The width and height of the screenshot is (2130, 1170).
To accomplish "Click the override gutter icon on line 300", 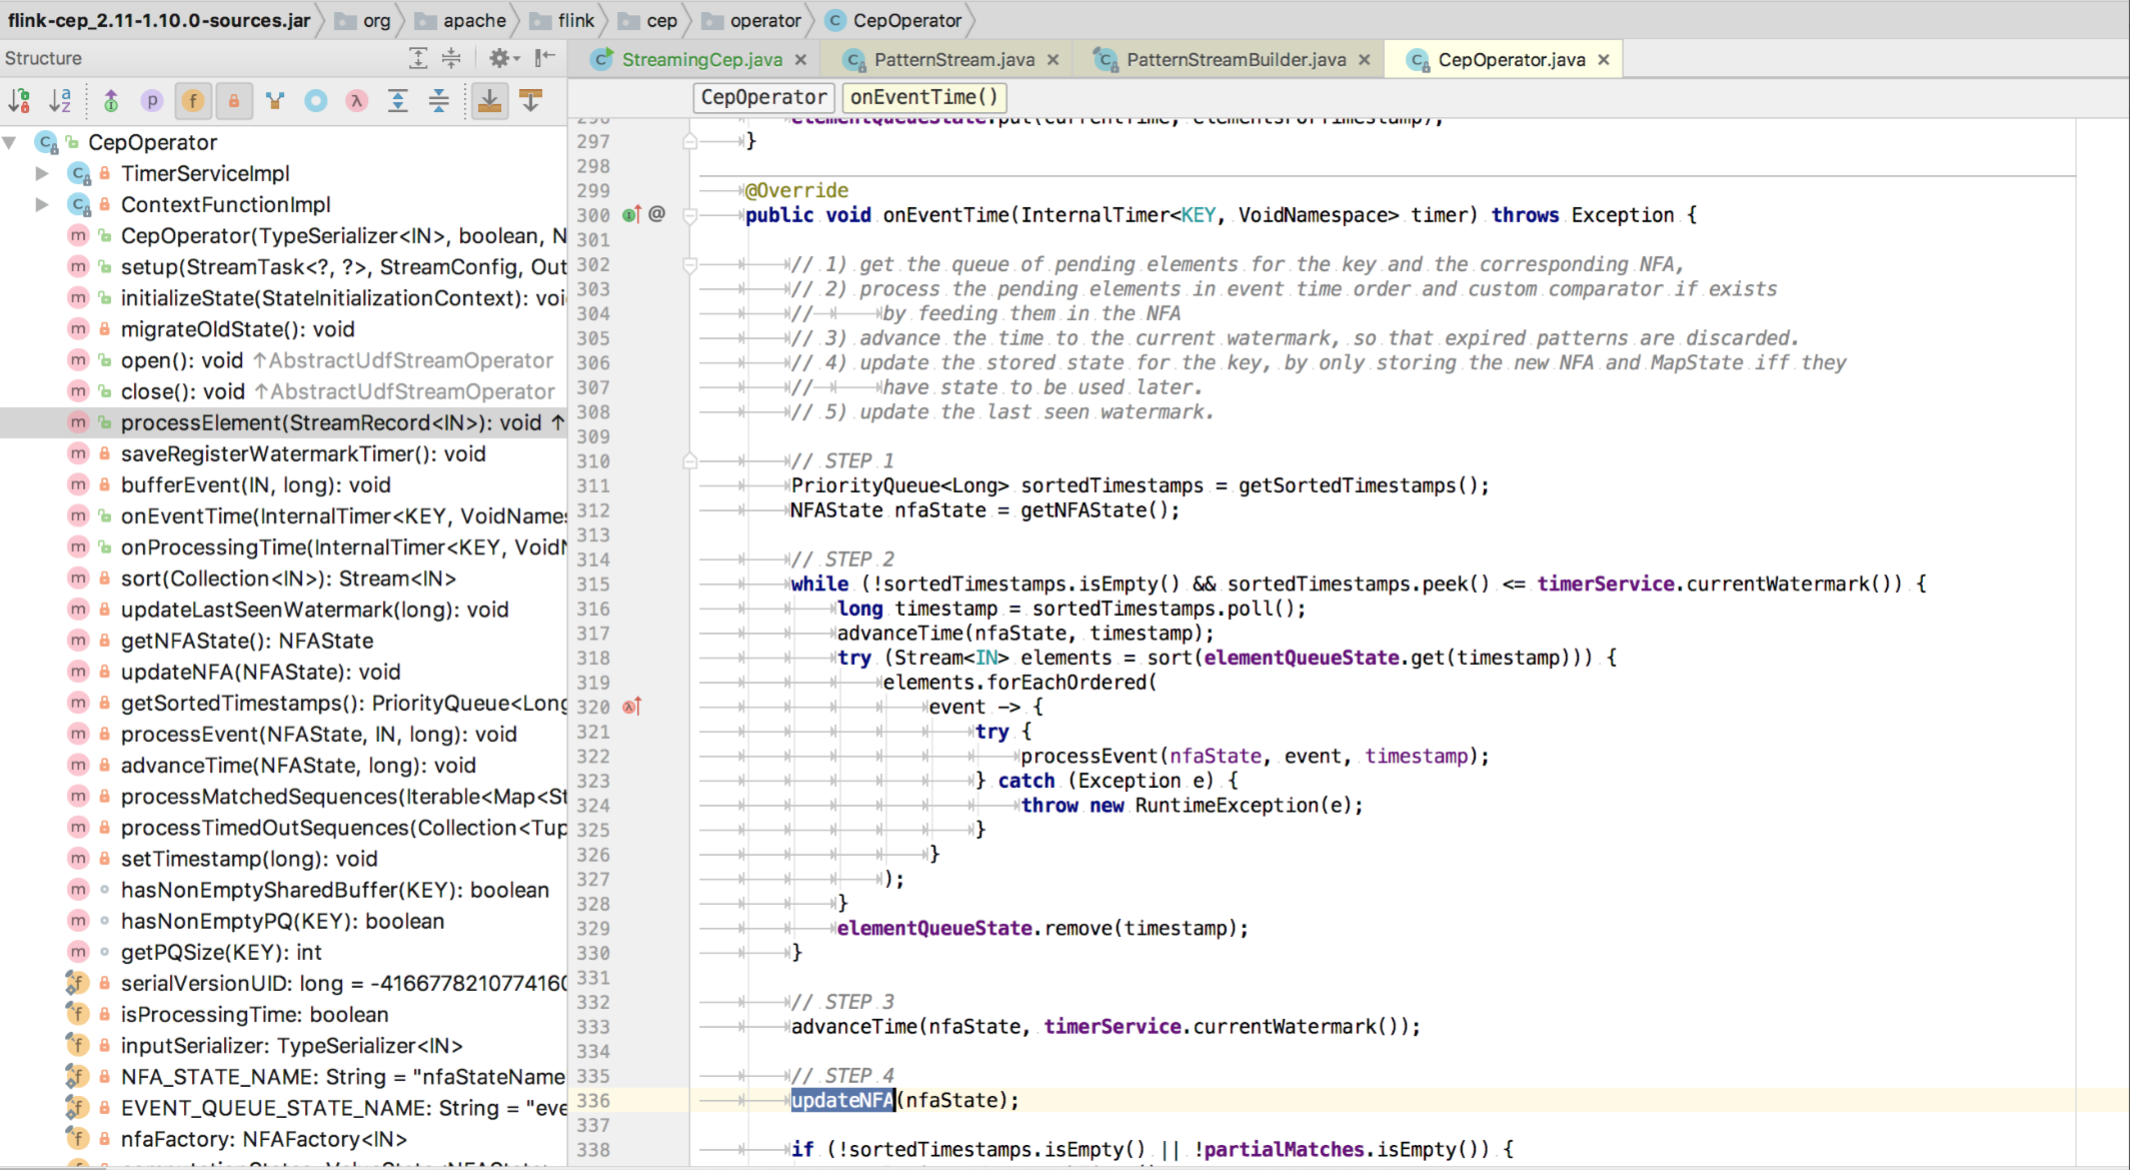I will click(631, 214).
